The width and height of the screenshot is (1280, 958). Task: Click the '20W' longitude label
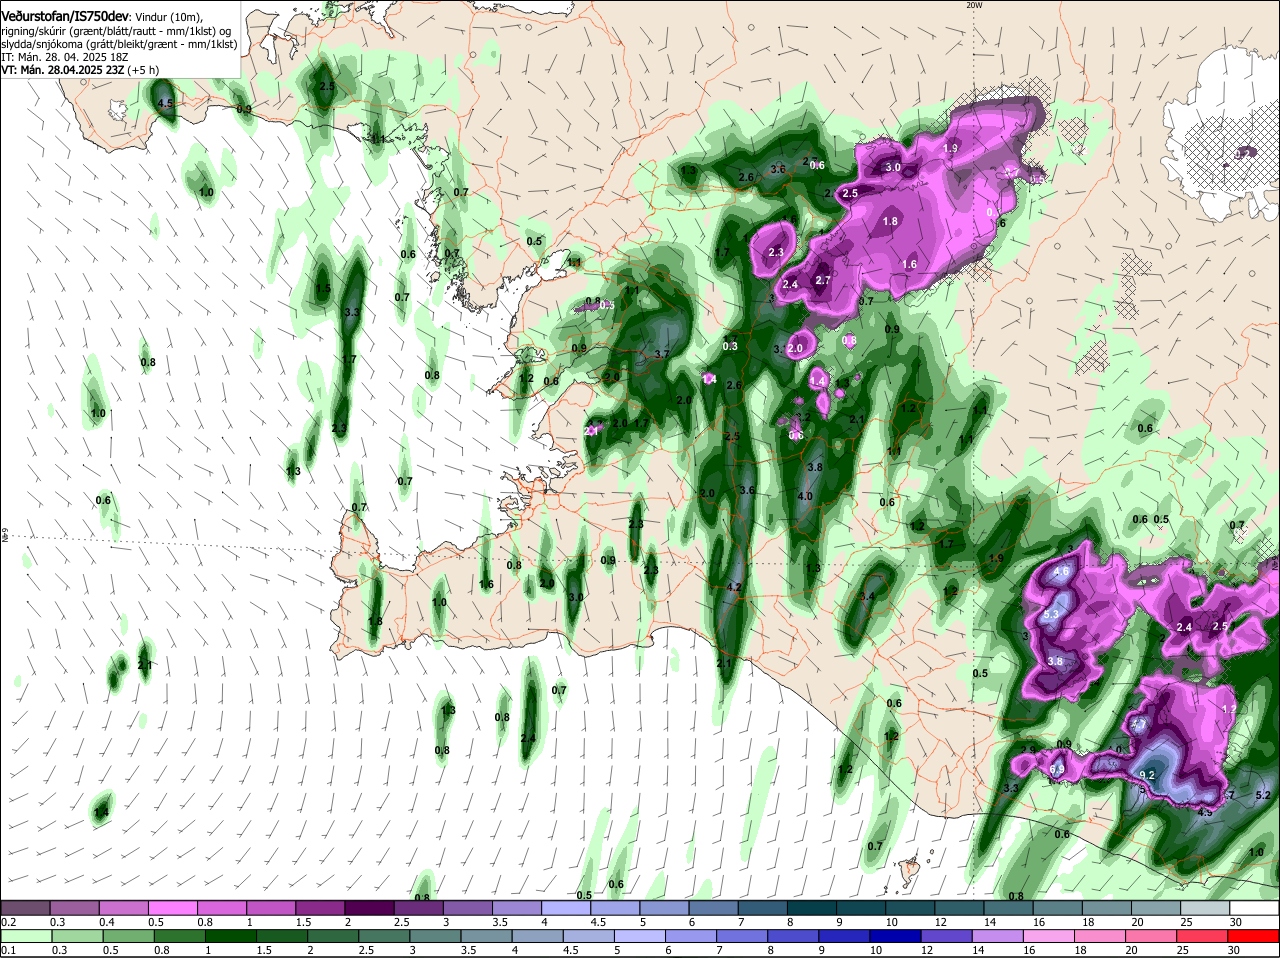point(975,5)
